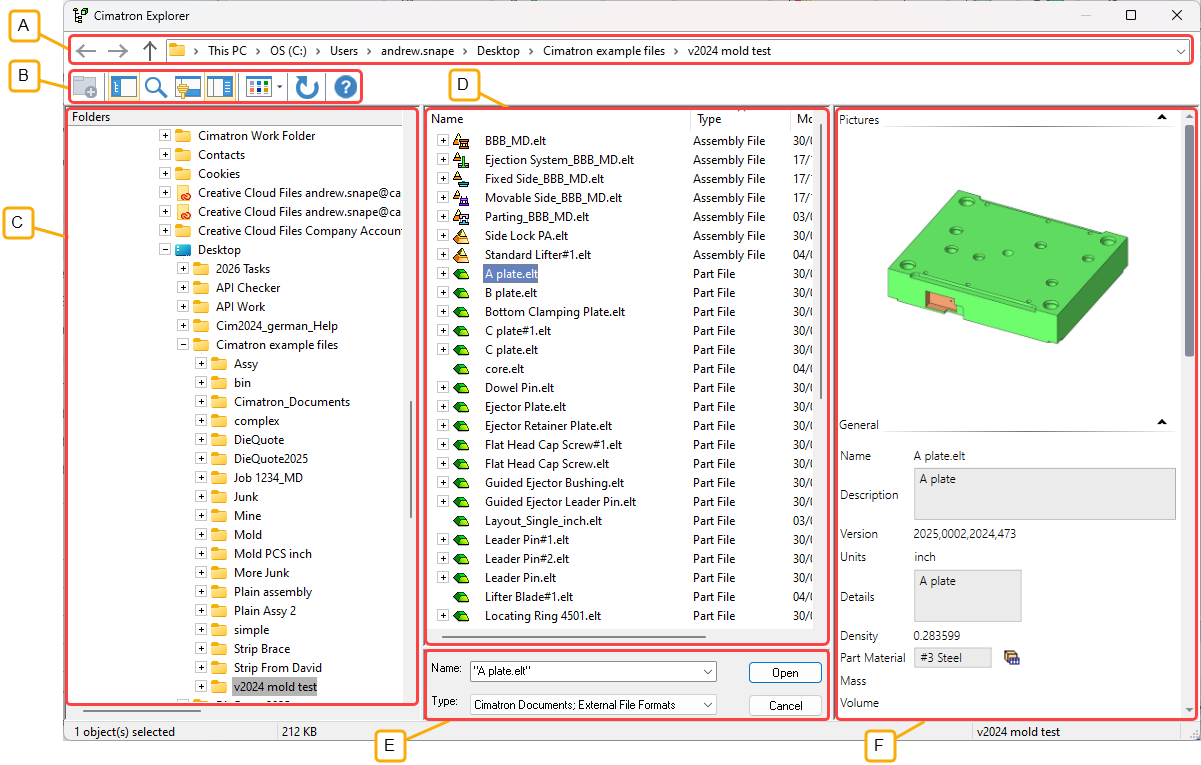Collapse the Cimatron example files node

[x=183, y=345]
